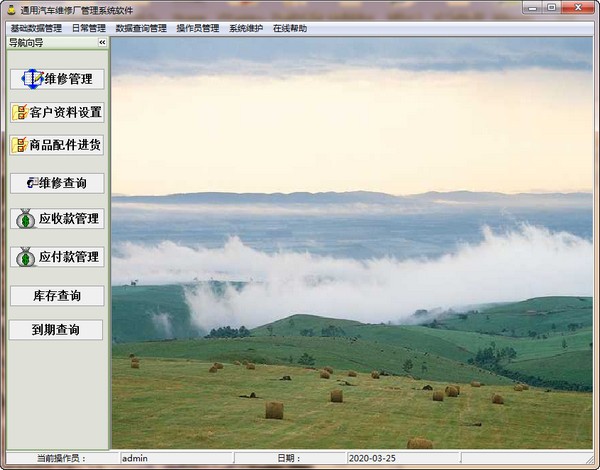The height and width of the screenshot is (470, 600).
Task: Click the application icon in title bar
Action: (11, 10)
